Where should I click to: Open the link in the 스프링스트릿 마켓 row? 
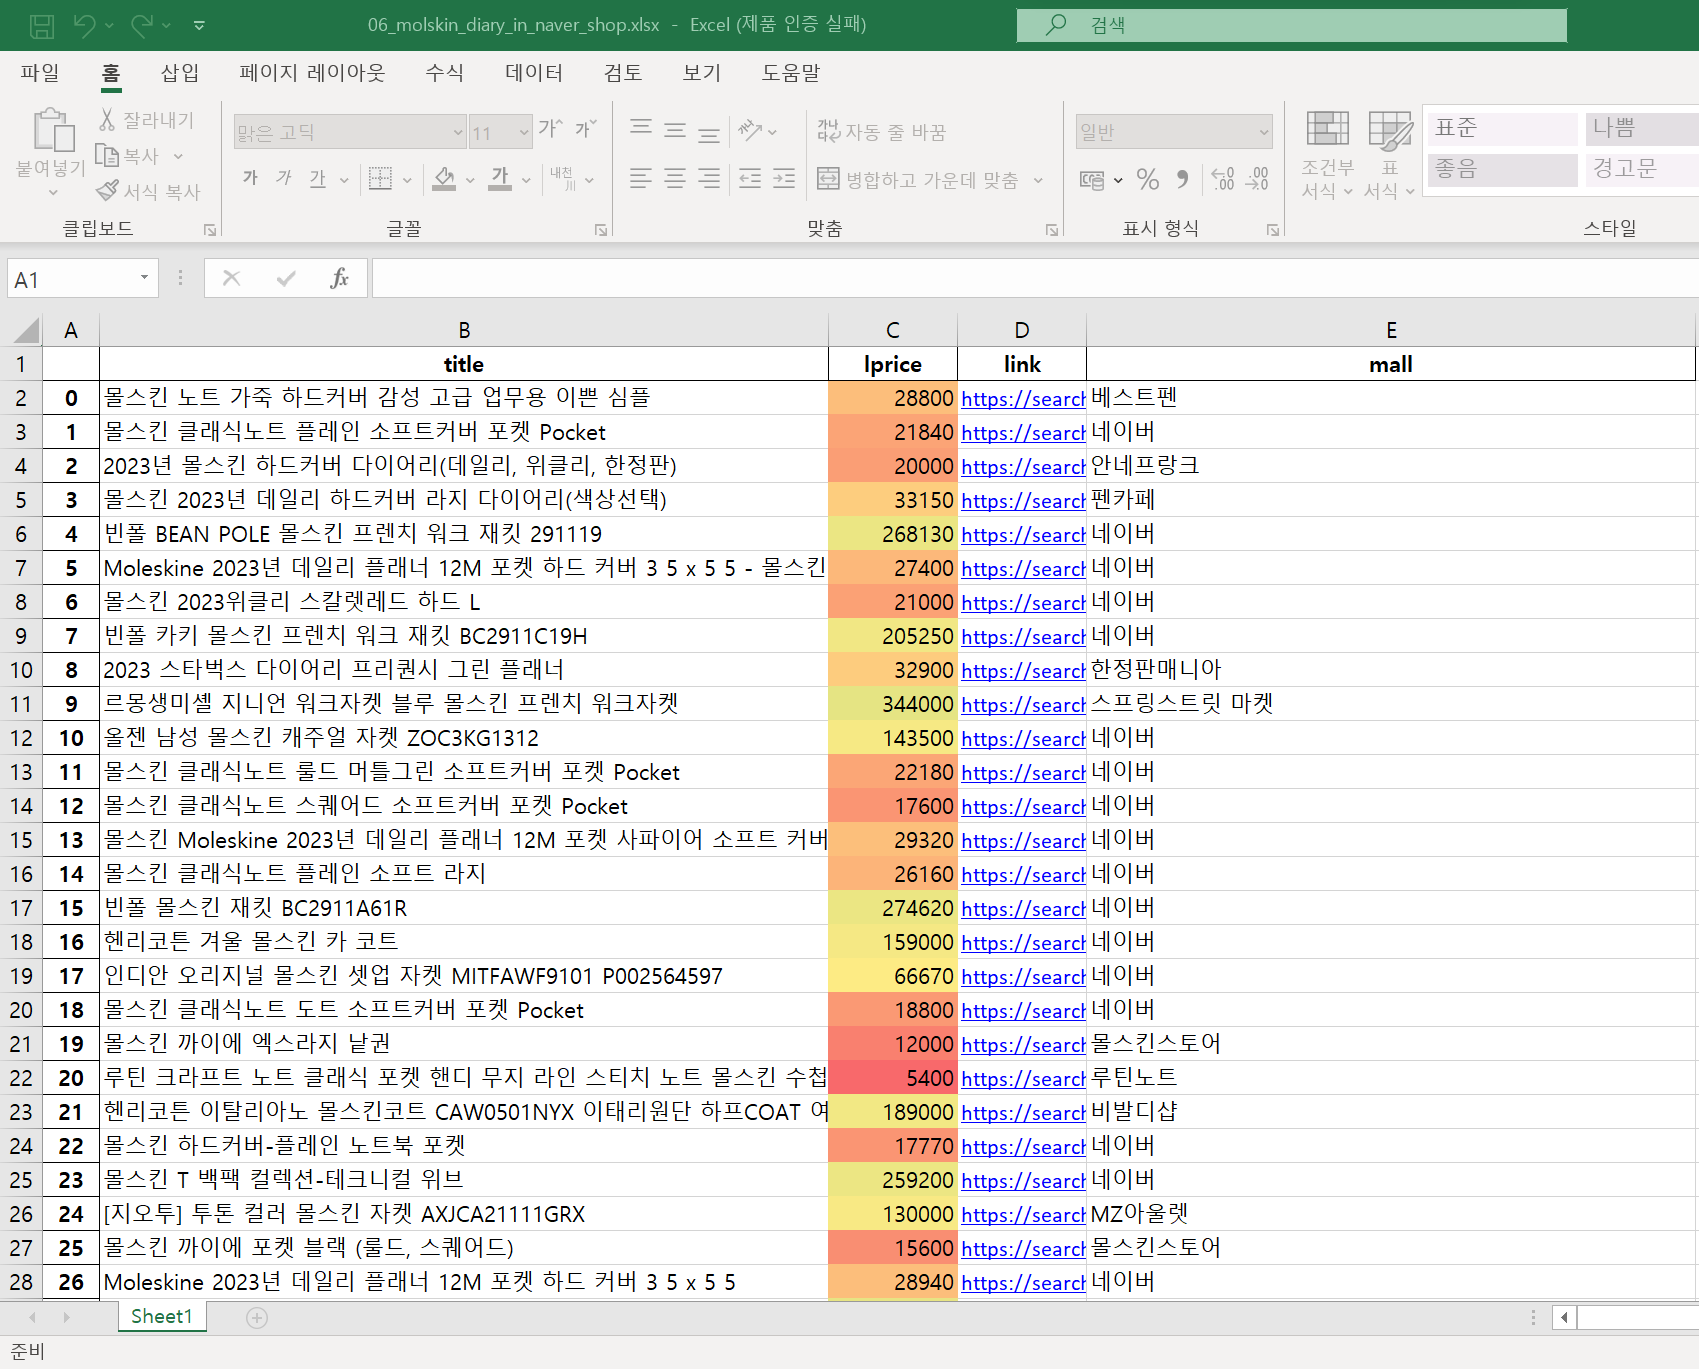tap(1023, 705)
